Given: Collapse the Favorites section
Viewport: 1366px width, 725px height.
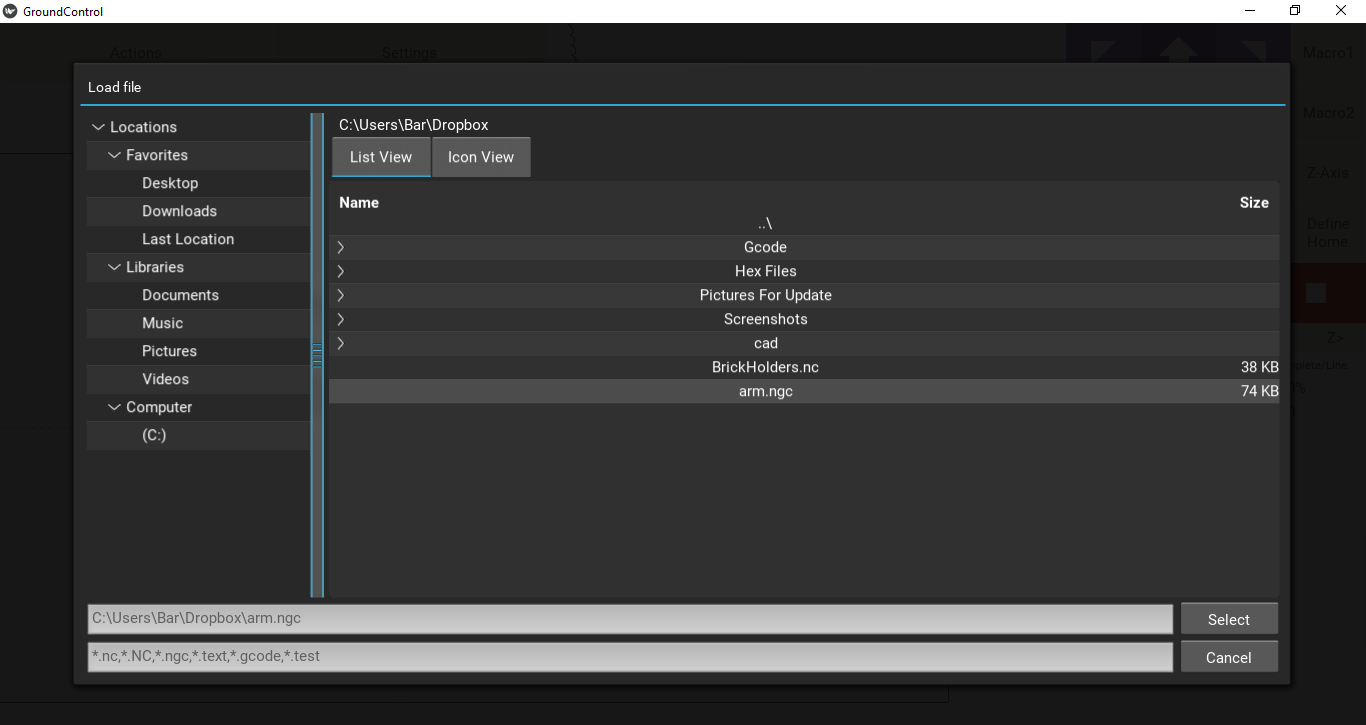Looking at the screenshot, I should [113, 155].
